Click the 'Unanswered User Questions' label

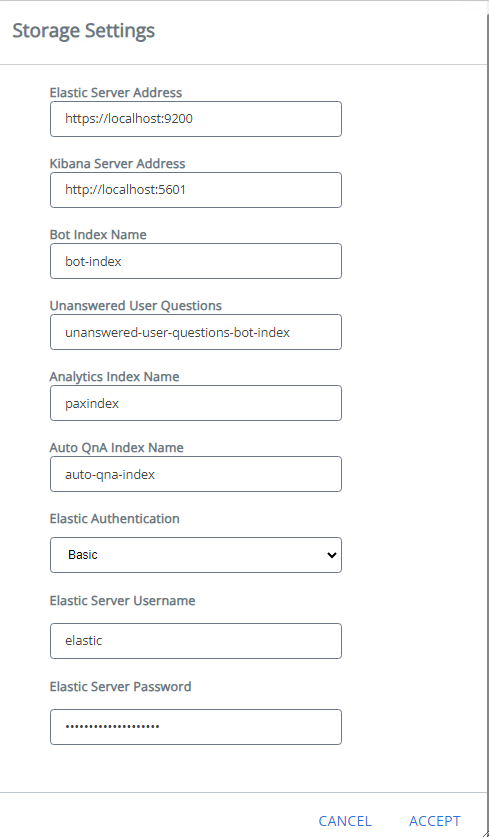tap(136, 305)
